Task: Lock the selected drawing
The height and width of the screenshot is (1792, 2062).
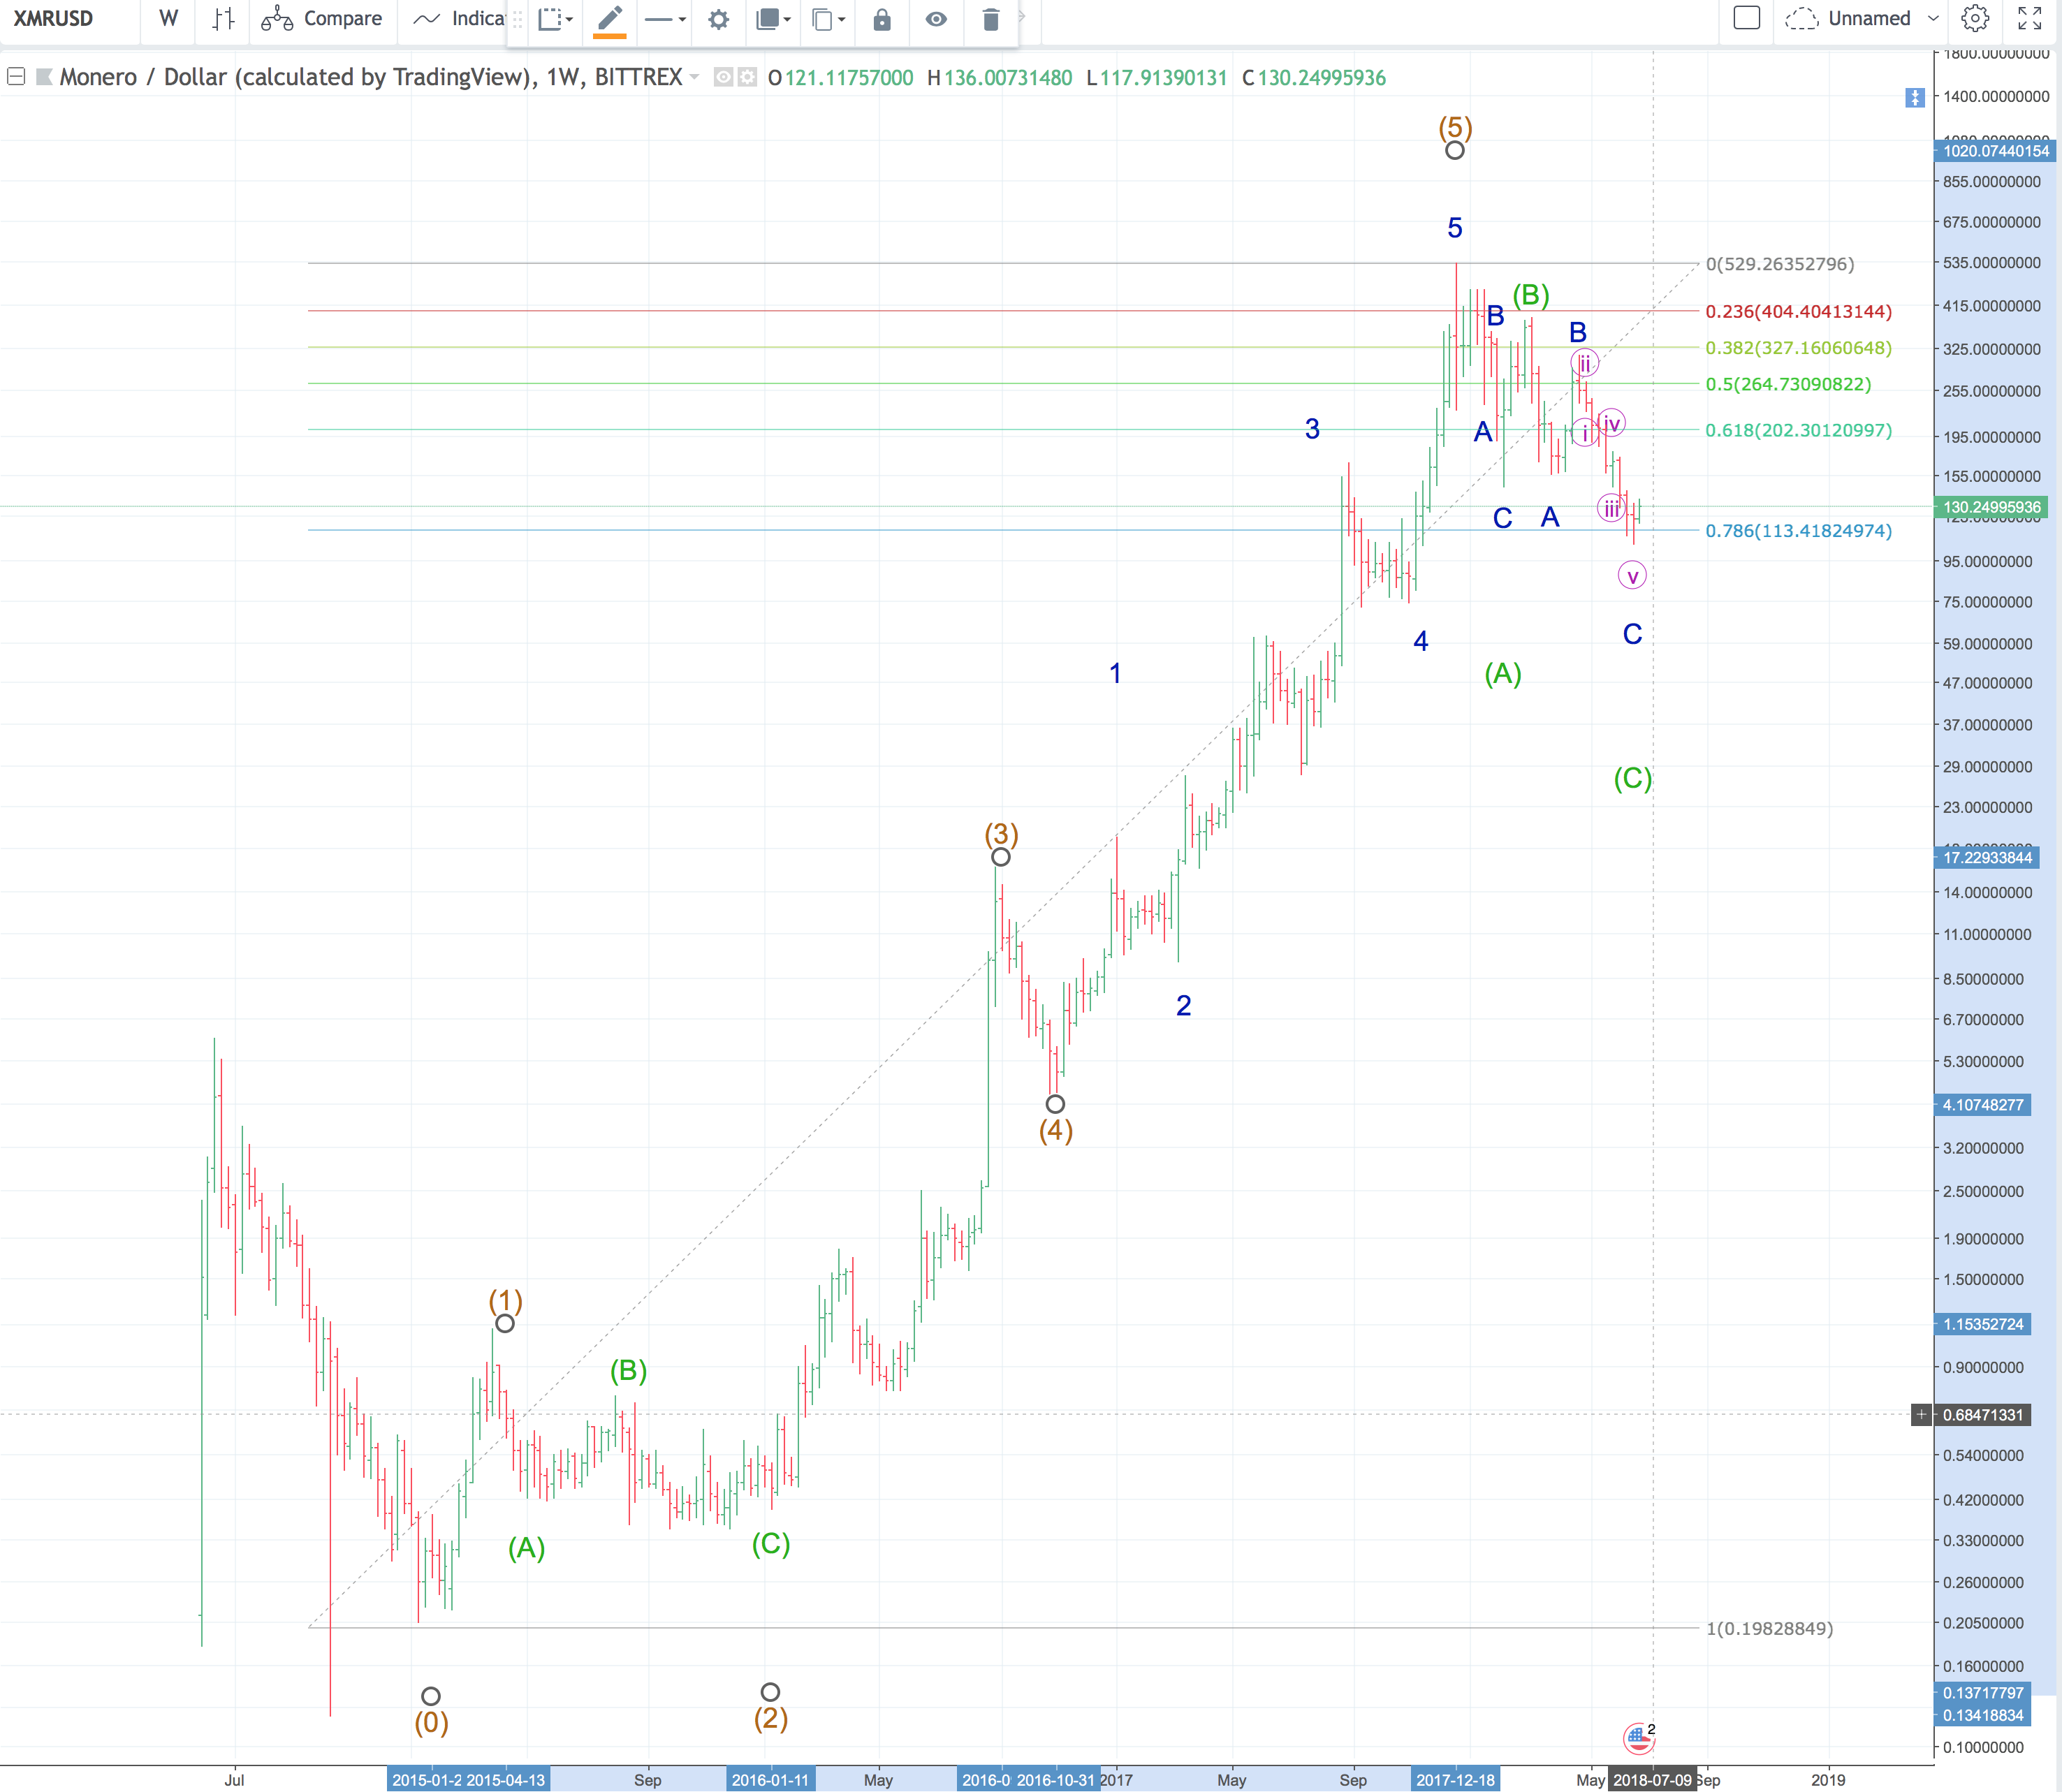Action: point(881,19)
